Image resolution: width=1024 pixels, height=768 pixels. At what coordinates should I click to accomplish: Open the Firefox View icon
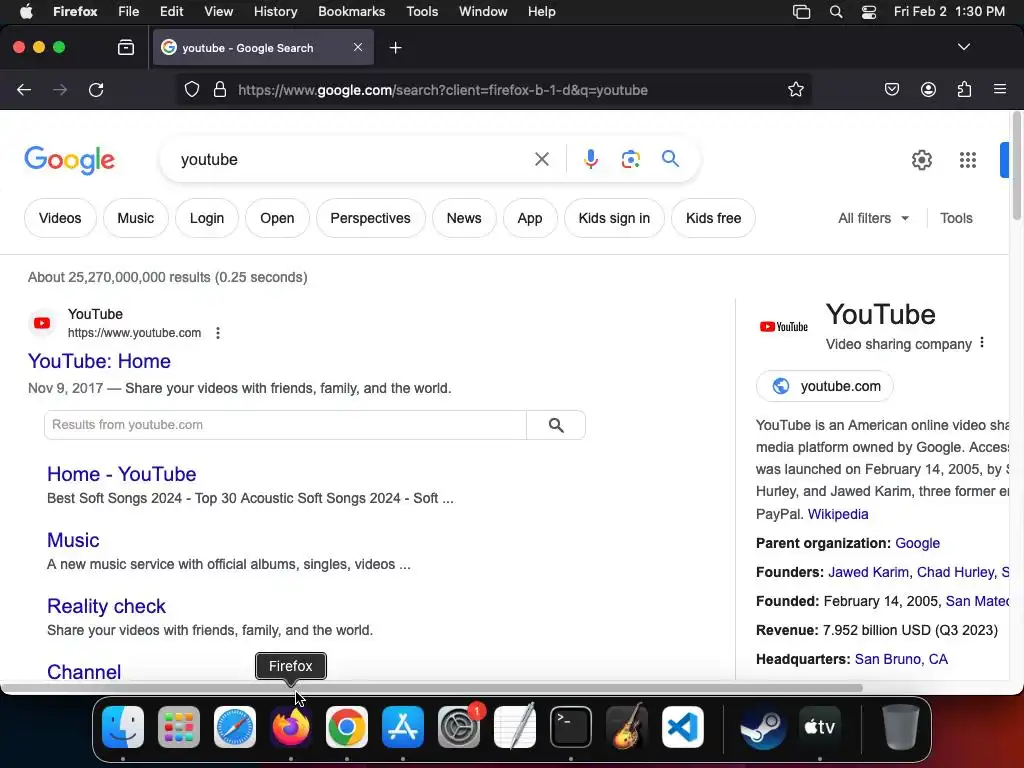(126, 48)
